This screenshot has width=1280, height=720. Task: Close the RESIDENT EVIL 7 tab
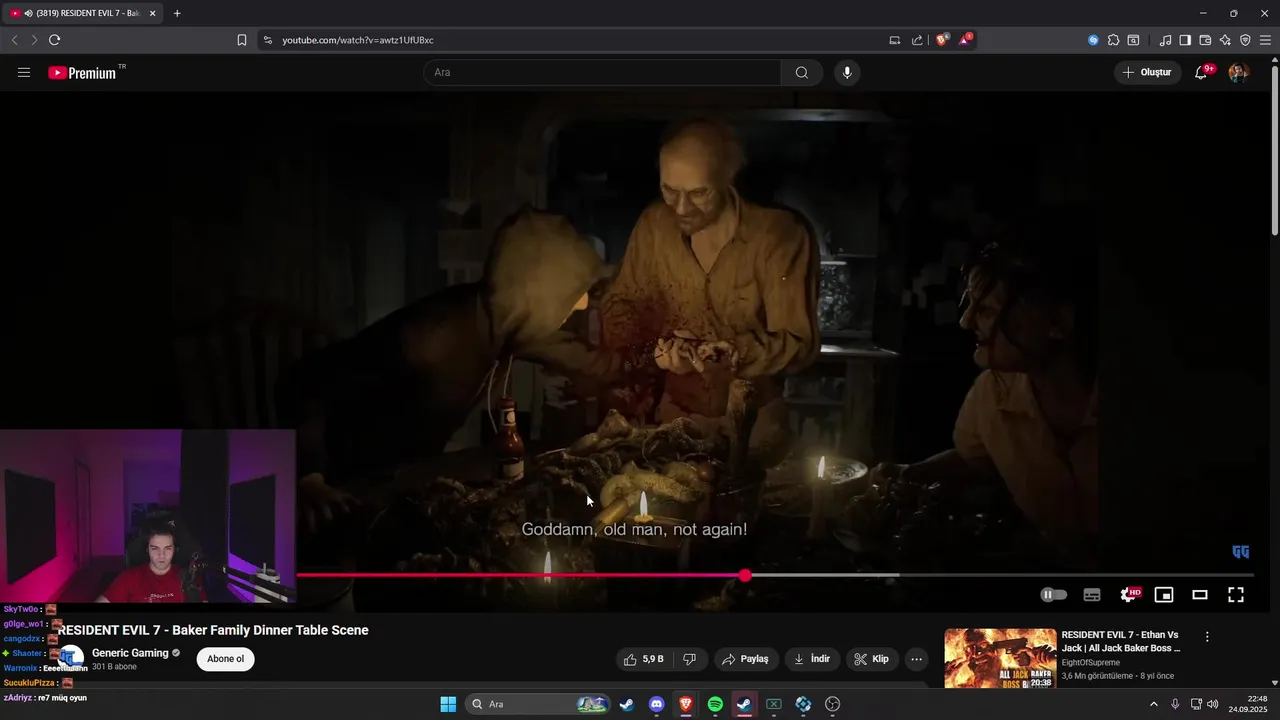coord(153,13)
